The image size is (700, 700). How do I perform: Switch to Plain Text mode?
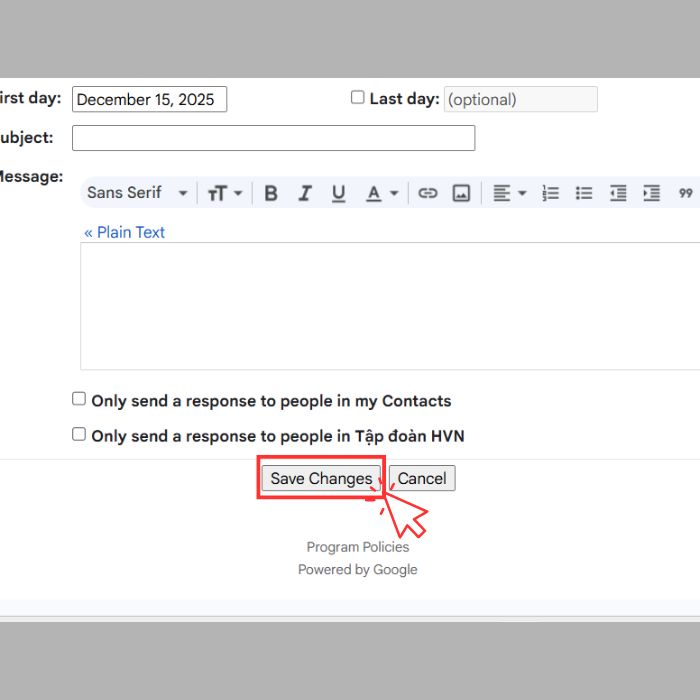[125, 232]
